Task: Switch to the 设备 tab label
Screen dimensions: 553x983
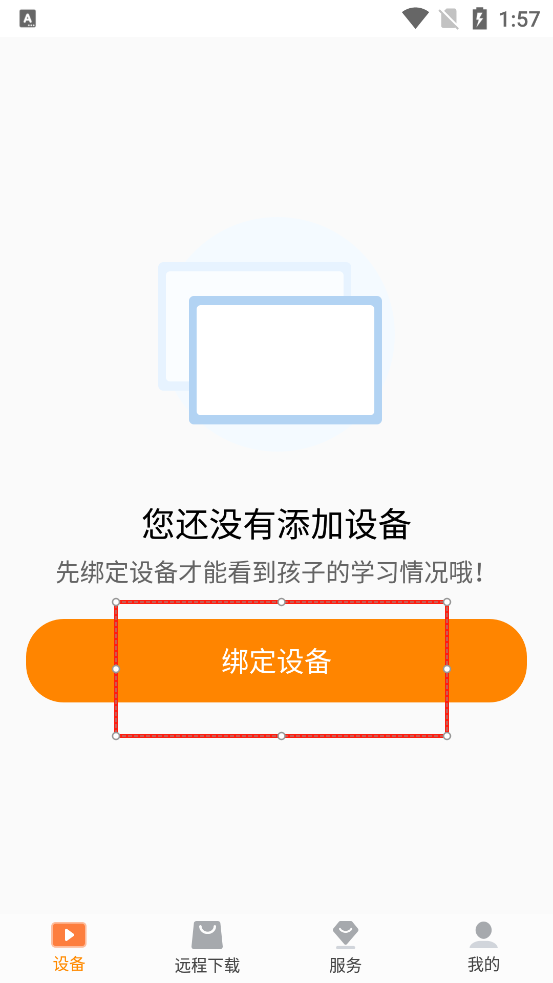Action: click(69, 964)
